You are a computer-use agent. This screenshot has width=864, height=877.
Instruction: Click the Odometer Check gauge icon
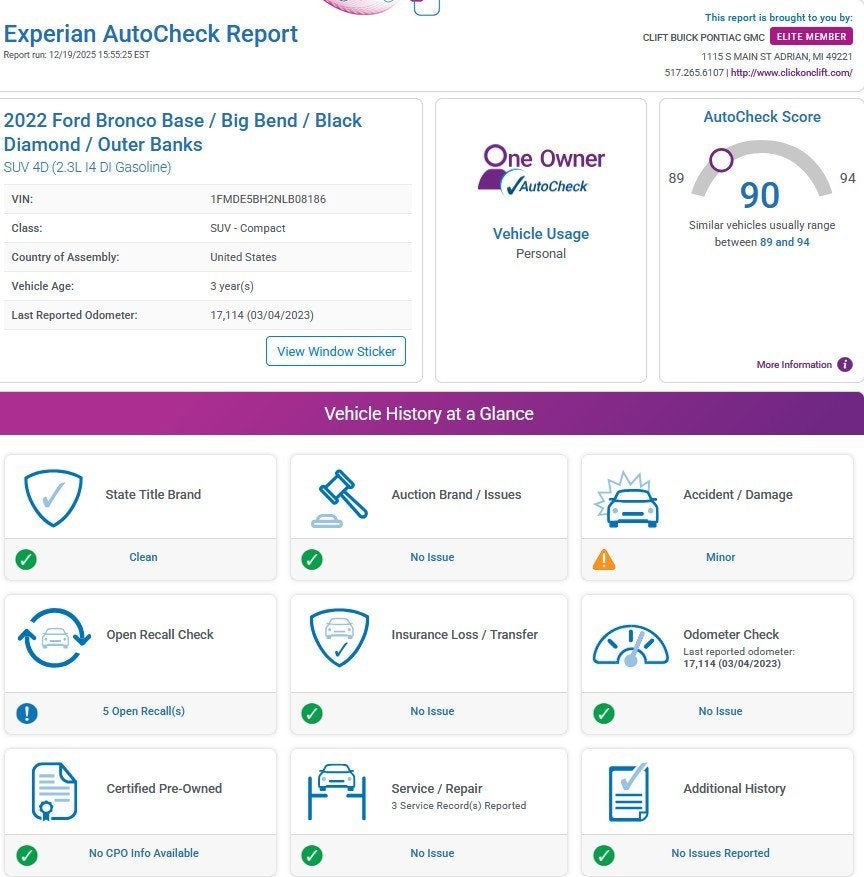click(x=630, y=646)
